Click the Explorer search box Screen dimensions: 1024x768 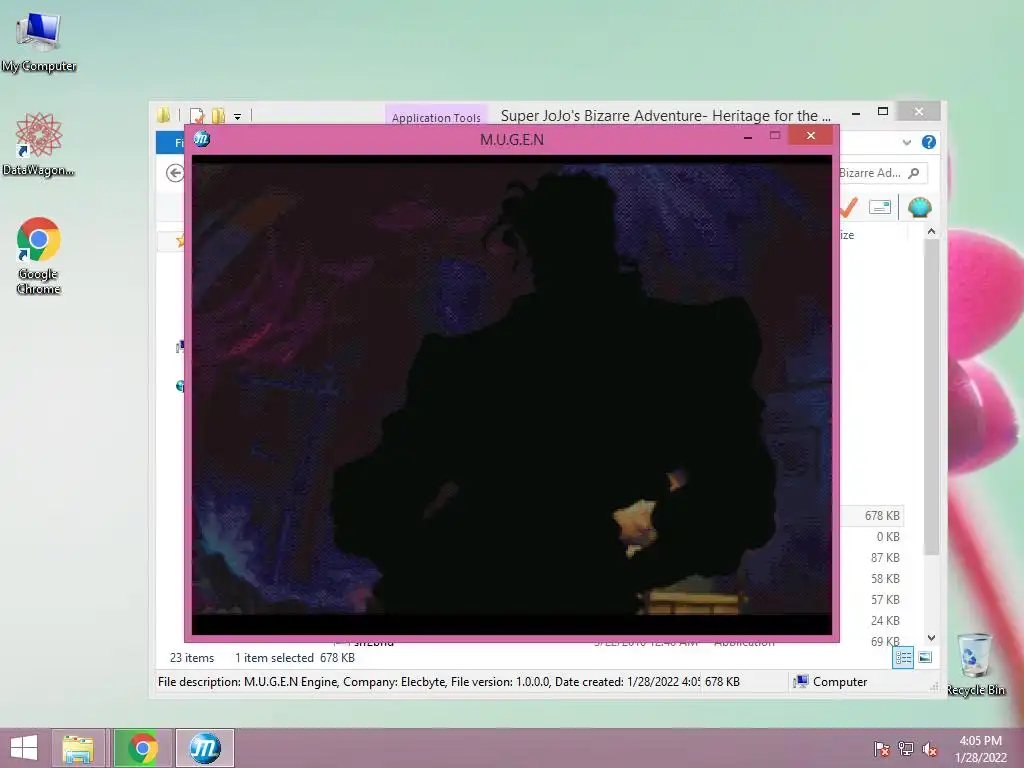[x=883, y=173]
